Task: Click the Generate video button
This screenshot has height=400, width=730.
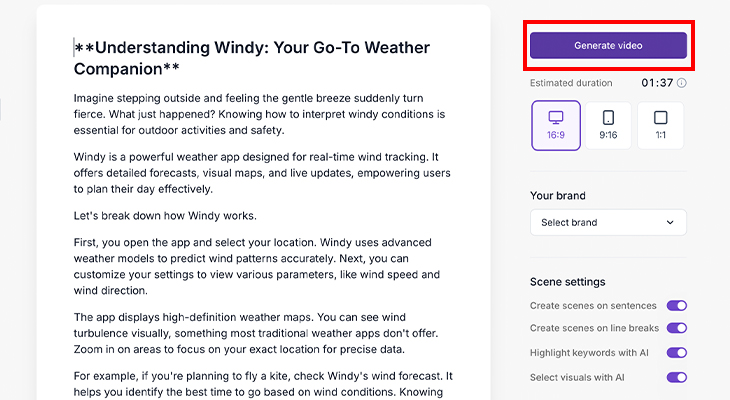Action: click(x=608, y=46)
